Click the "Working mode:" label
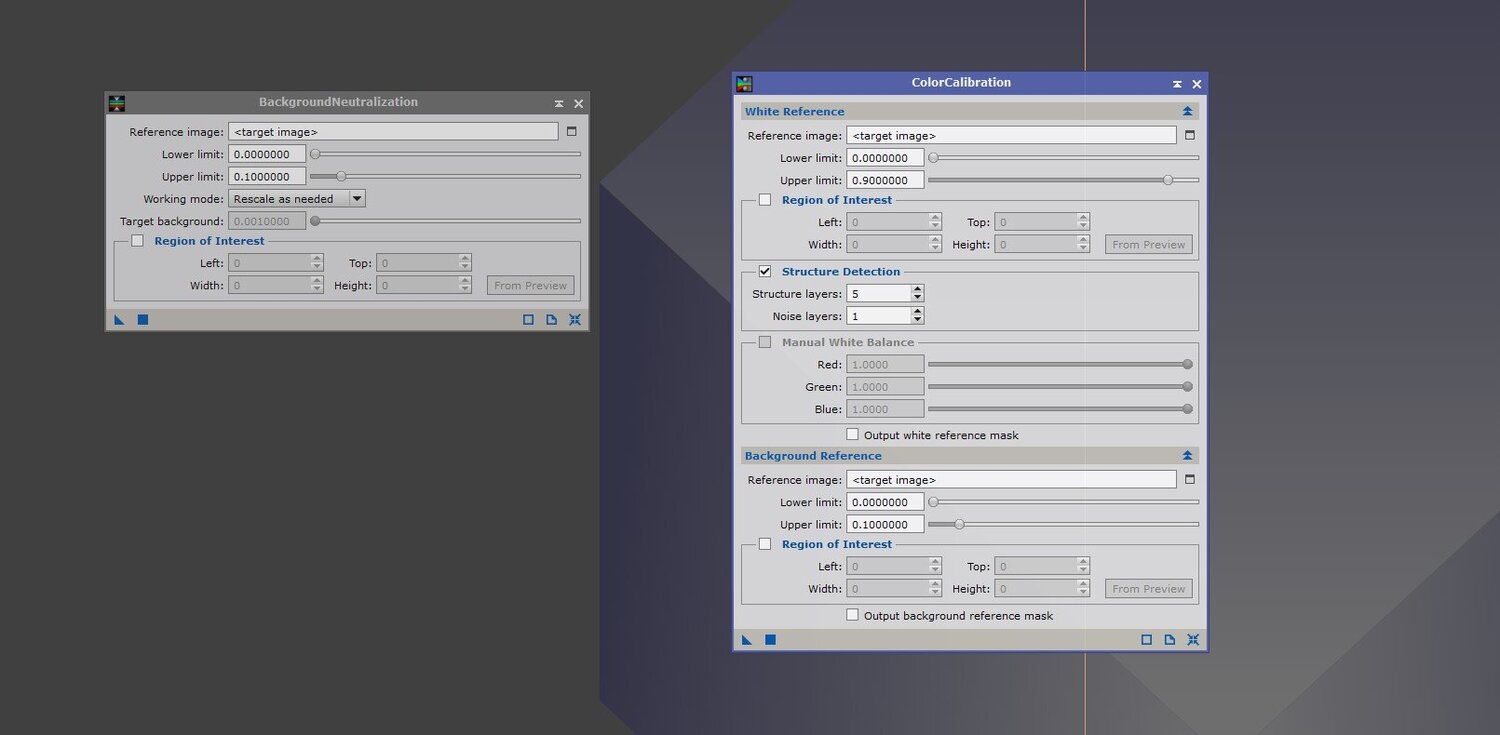Screen dimensions: 1500x735 pos(184,199)
